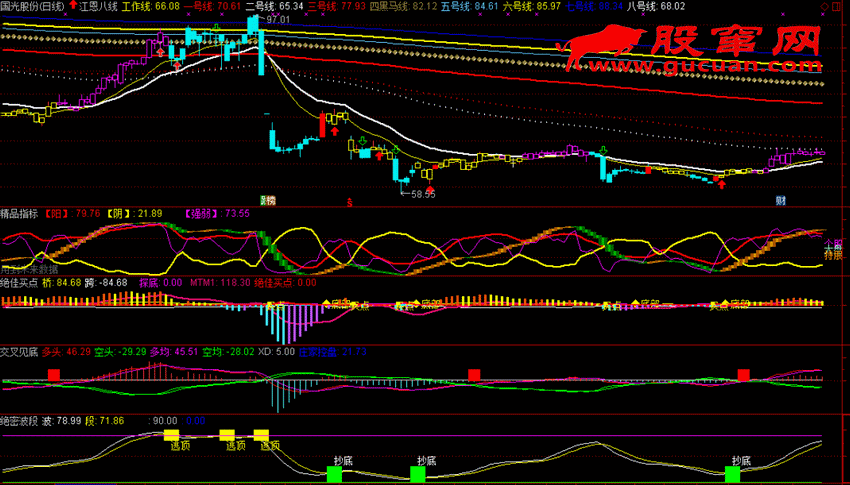Click the third yellow 逃顶 square marker
The width and height of the screenshot is (850, 485).
point(261,435)
